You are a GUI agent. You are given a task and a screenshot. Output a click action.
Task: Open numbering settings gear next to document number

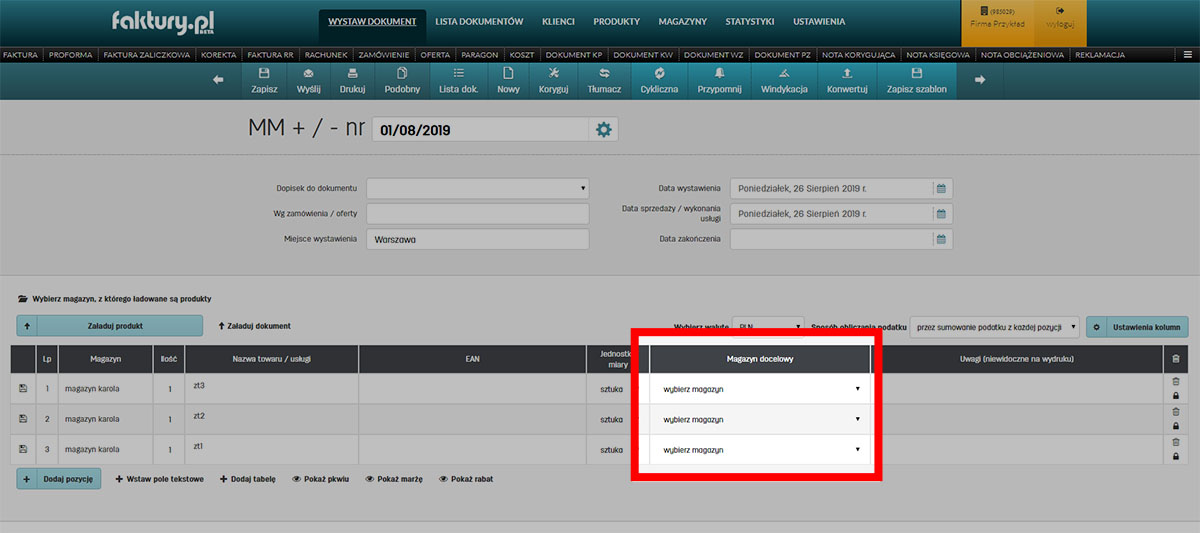[x=603, y=130]
